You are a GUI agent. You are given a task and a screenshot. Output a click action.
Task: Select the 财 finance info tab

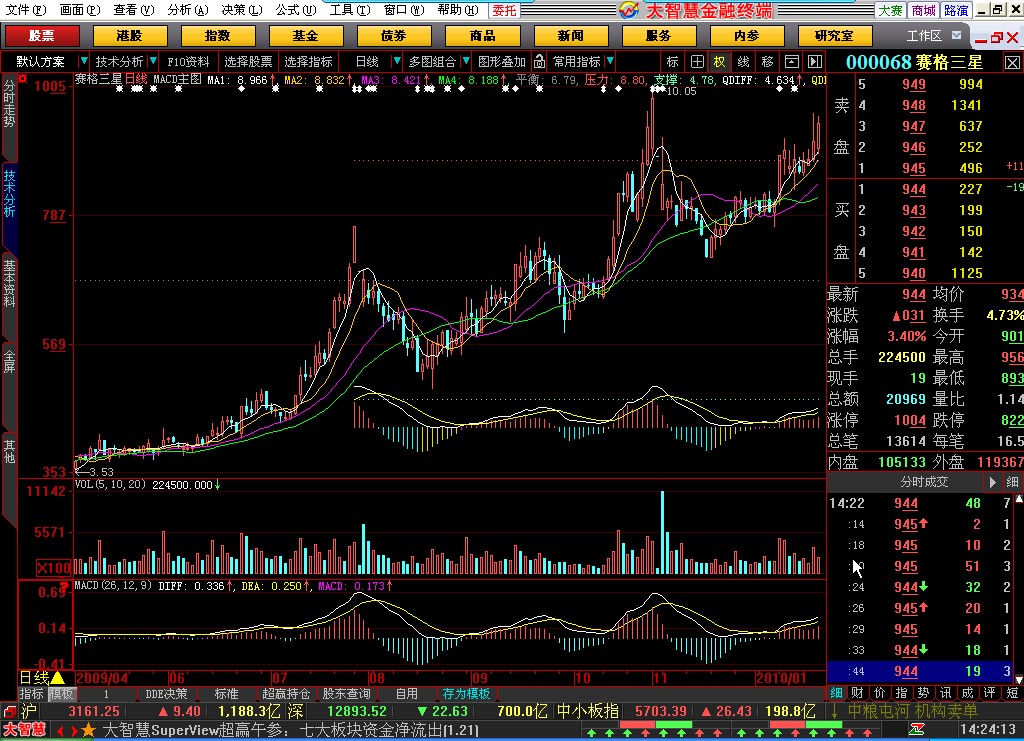pos(858,693)
